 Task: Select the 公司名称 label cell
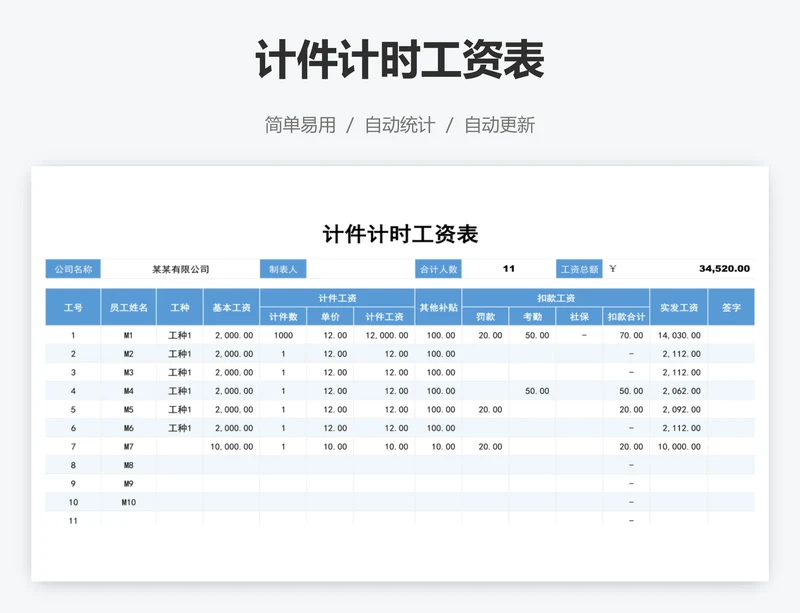pyautogui.click(x=73, y=269)
